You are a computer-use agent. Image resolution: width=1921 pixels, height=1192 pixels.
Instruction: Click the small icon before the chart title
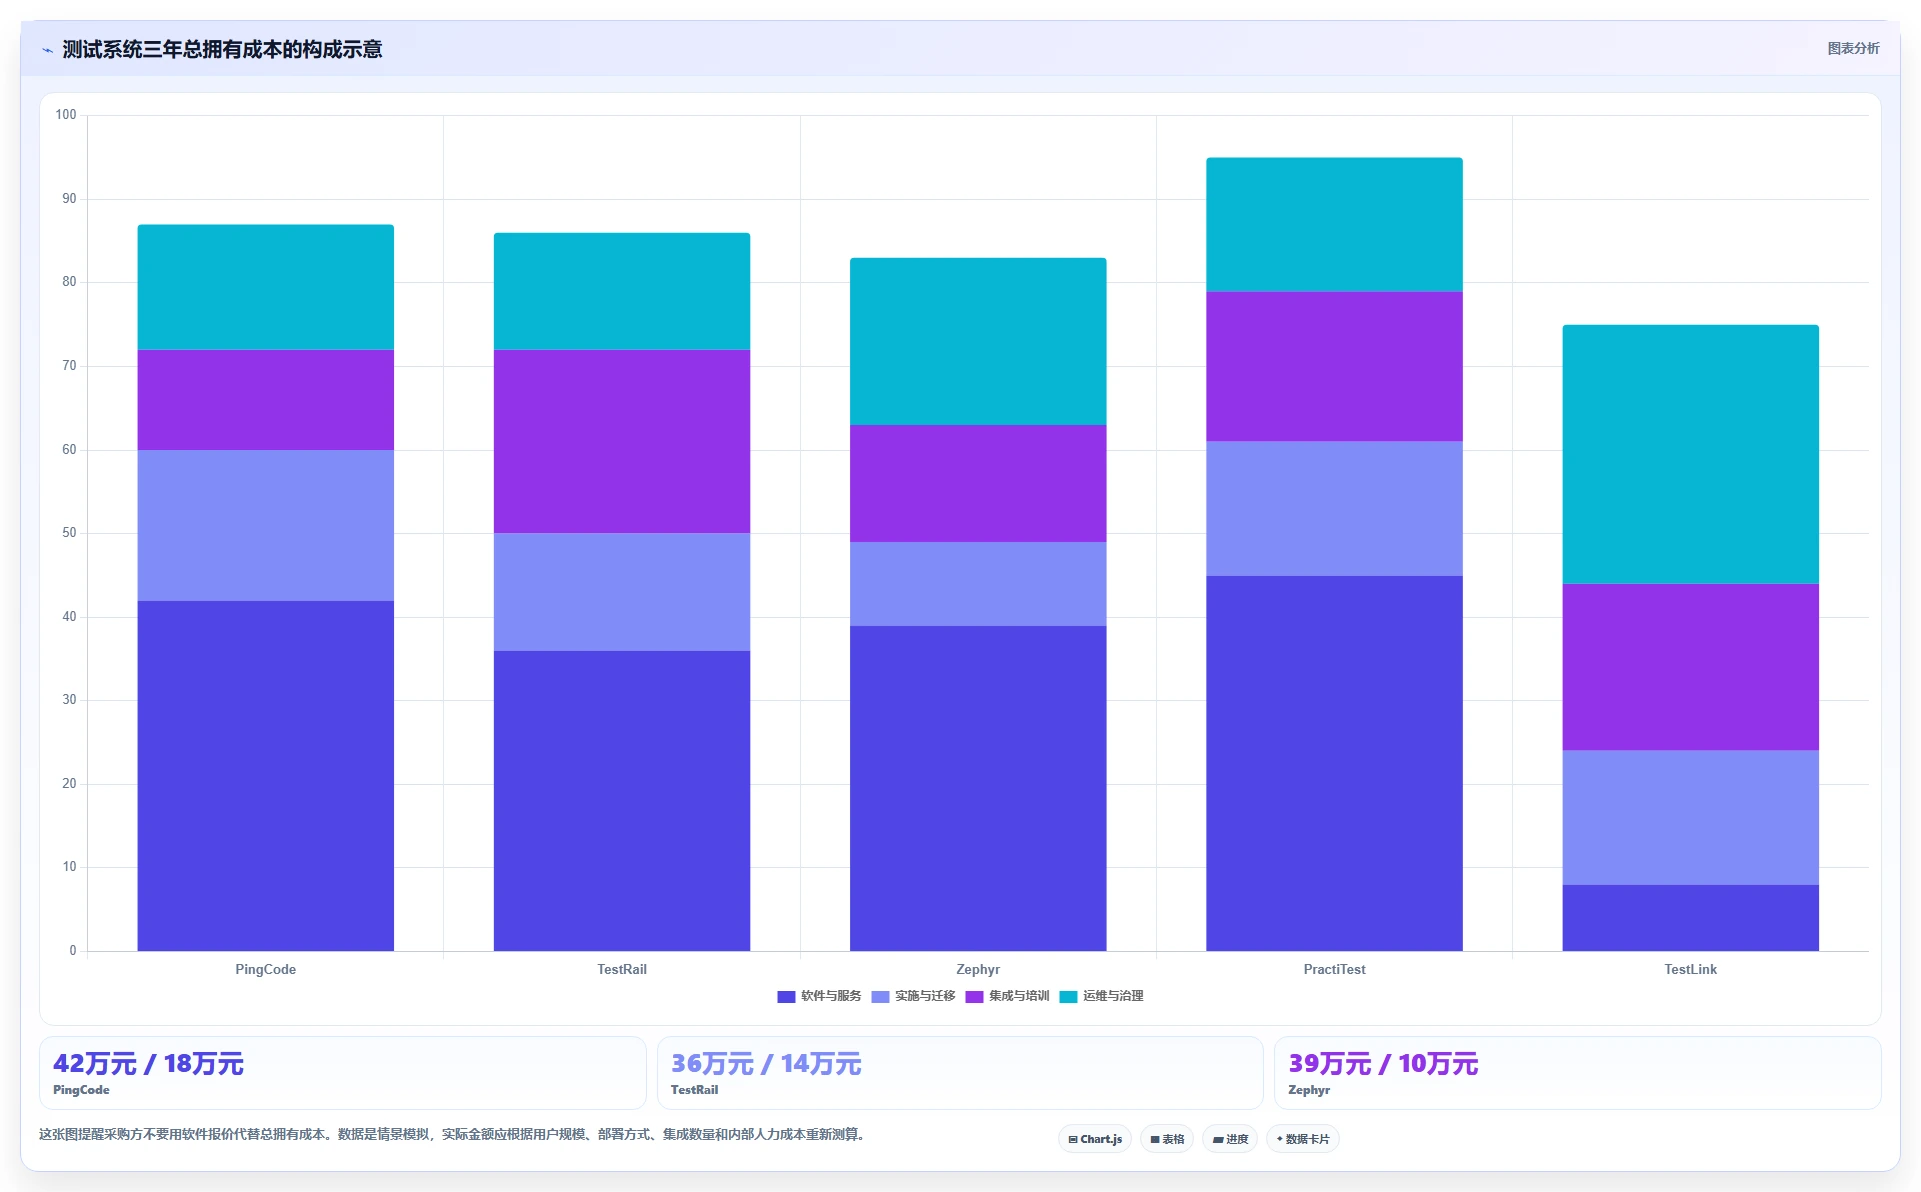[x=47, y=50]
